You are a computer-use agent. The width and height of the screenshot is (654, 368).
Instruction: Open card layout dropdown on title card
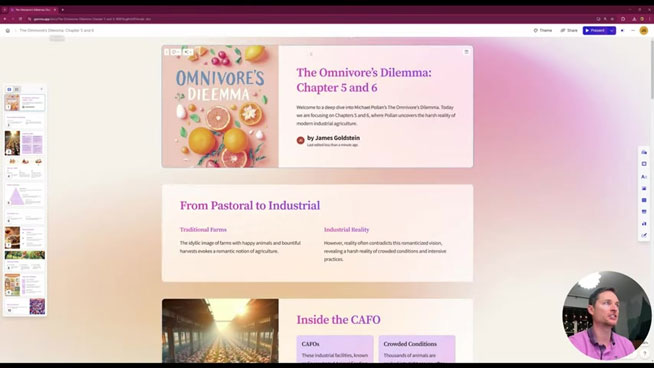pos(176,52)
